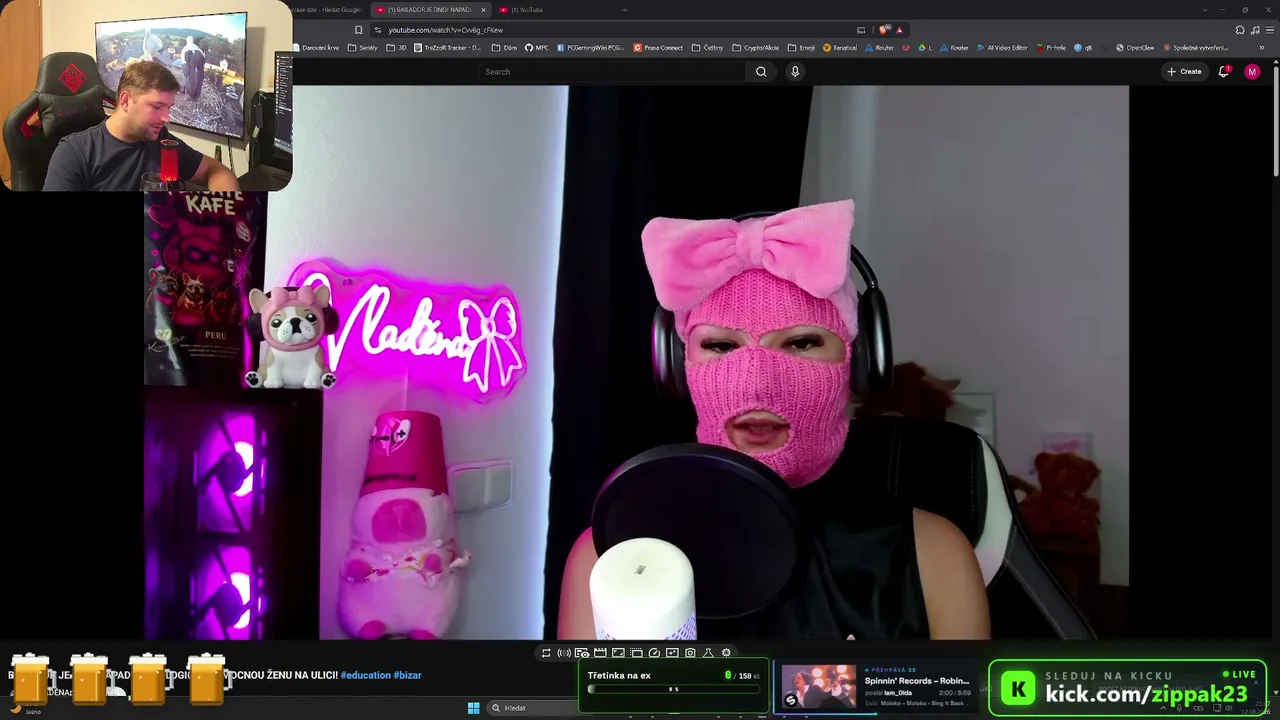Viewport: 1280px width, 720px height.
Task: Open the Češtiny bookmarks folder
Action: pyautogui.click(x=708, y=48)
